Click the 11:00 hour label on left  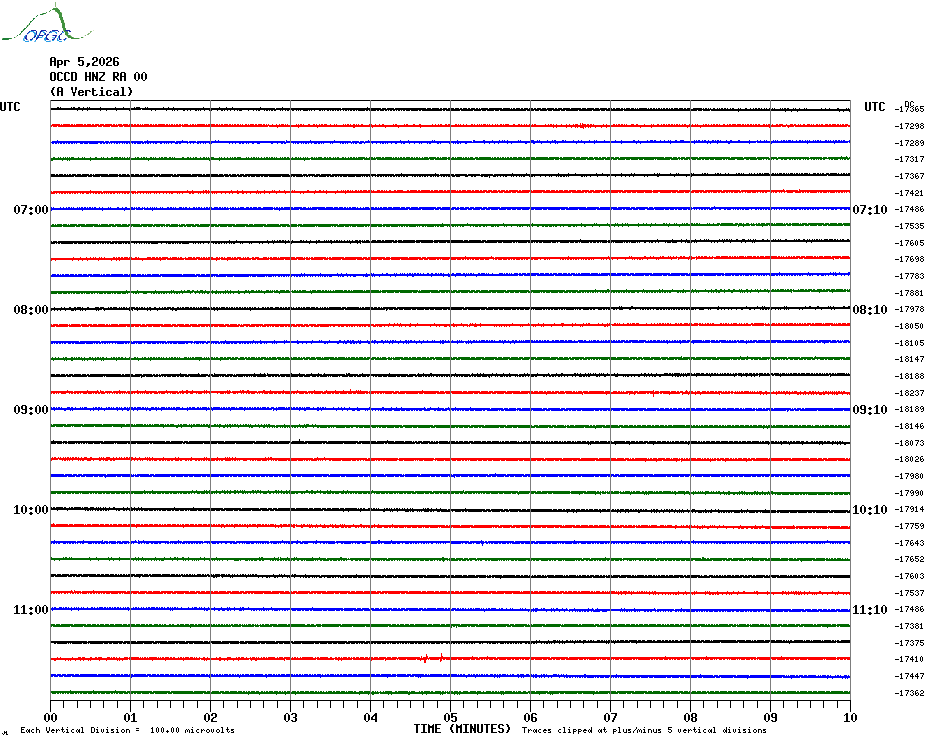click(31, 610)
